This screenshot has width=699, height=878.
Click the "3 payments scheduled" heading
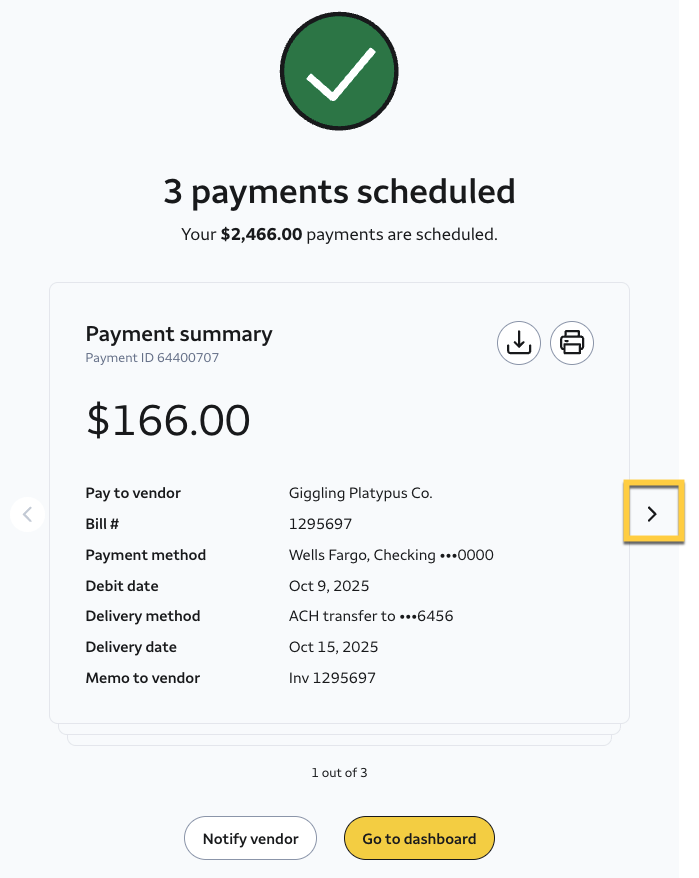(339, 191)
